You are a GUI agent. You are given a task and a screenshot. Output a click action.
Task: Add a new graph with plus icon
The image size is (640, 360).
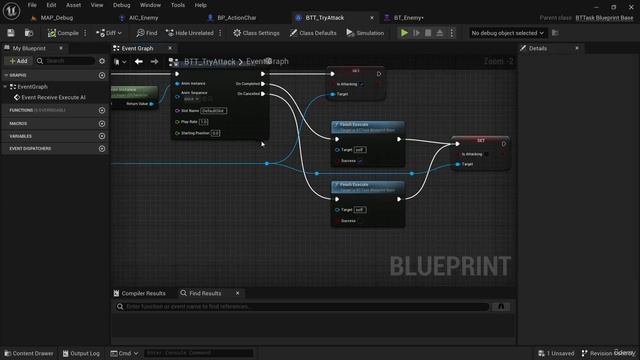(x=102, y=75)
